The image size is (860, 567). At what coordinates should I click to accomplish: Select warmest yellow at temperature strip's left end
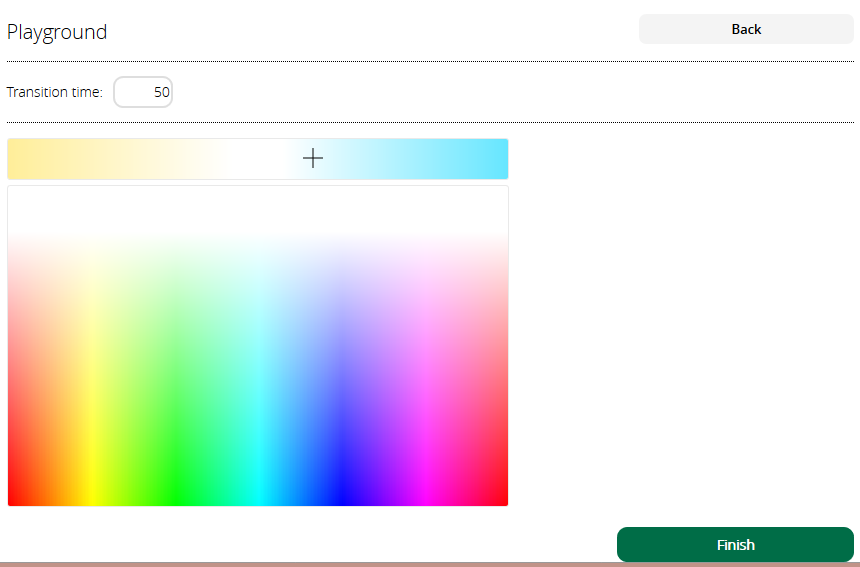[x=14, y=159]
